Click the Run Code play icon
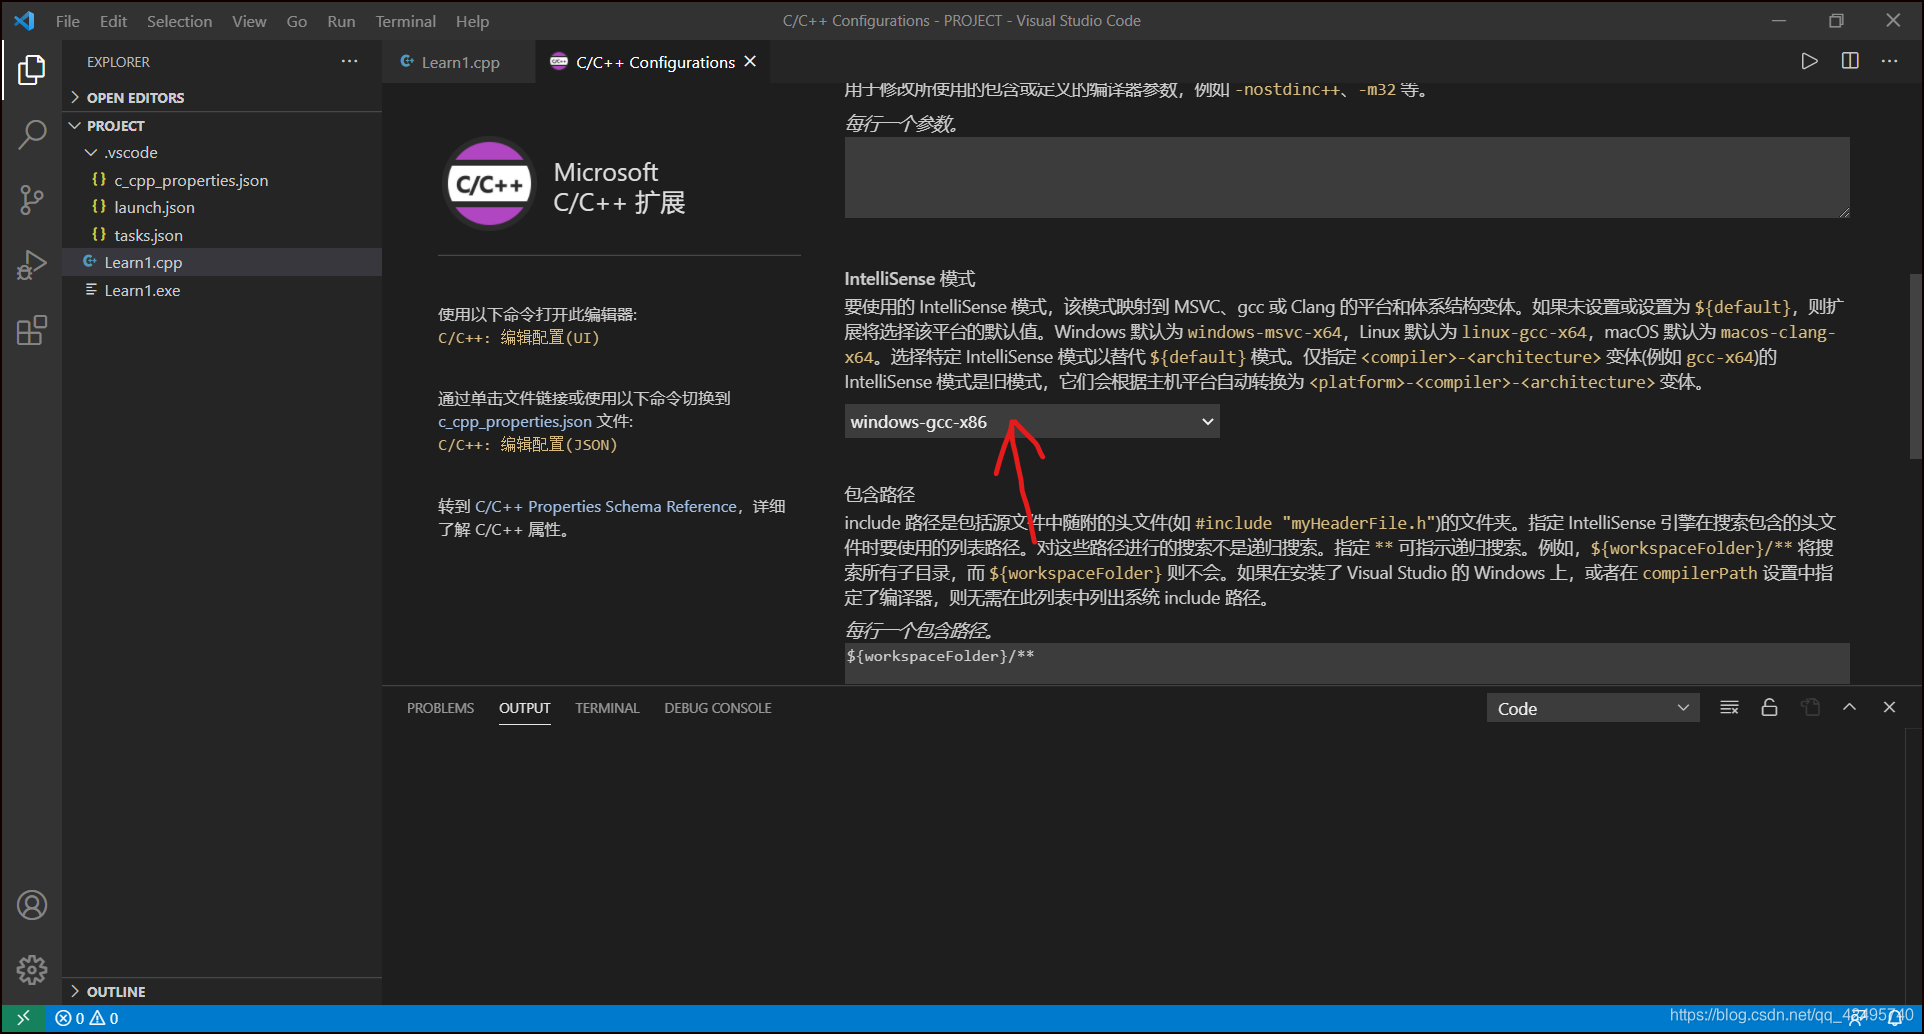Image resolution: width=1924 pixels, height=1034 pixels. (x=1809, y=61)
